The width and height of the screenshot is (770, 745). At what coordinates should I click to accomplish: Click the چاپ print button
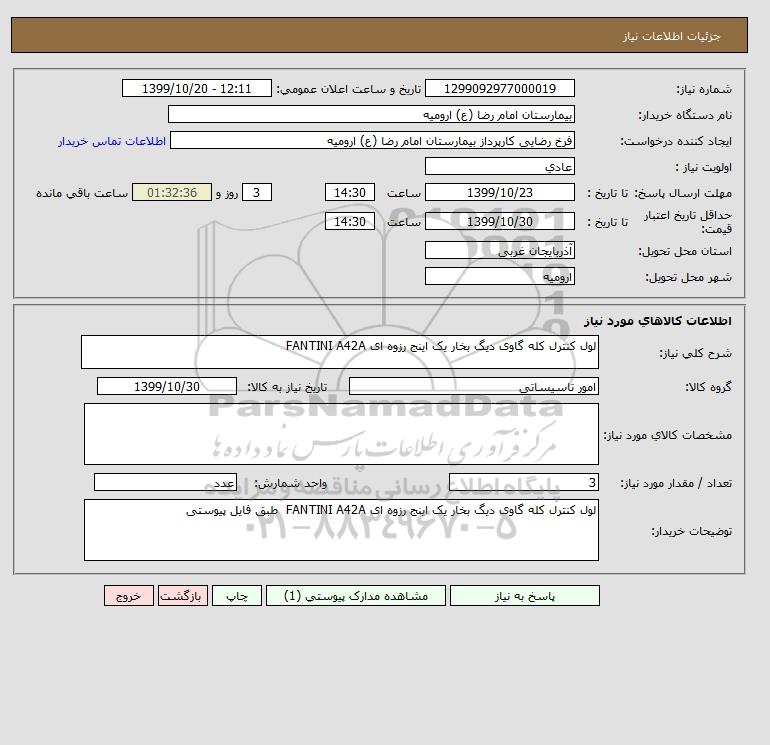237,596
